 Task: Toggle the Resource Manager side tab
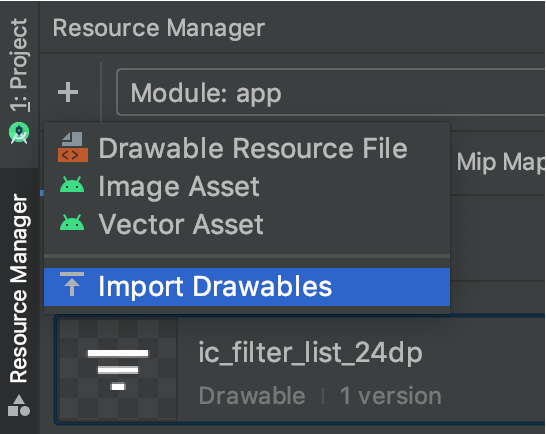pos(19,288)
